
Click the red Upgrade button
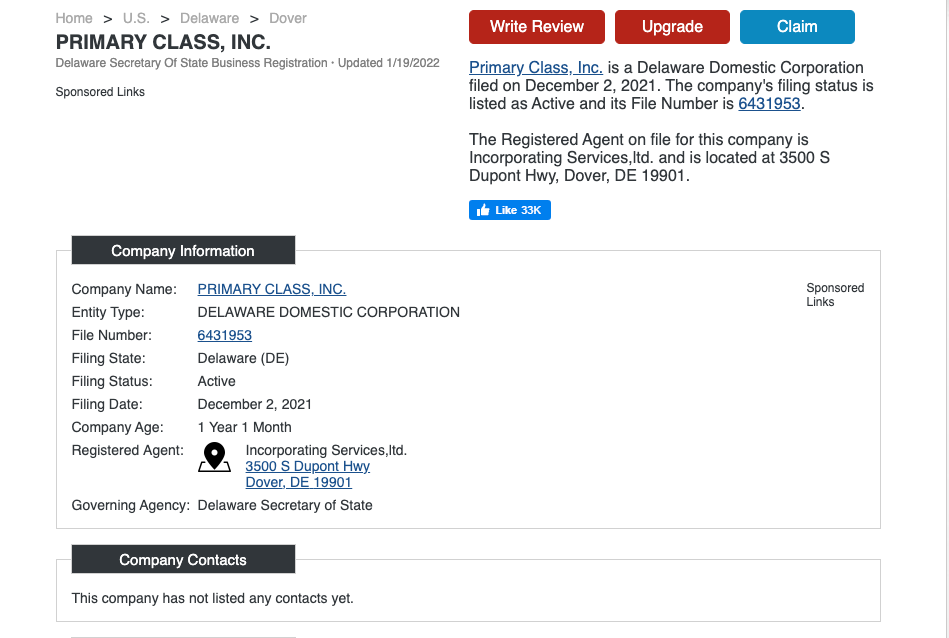tap(672, 27)
